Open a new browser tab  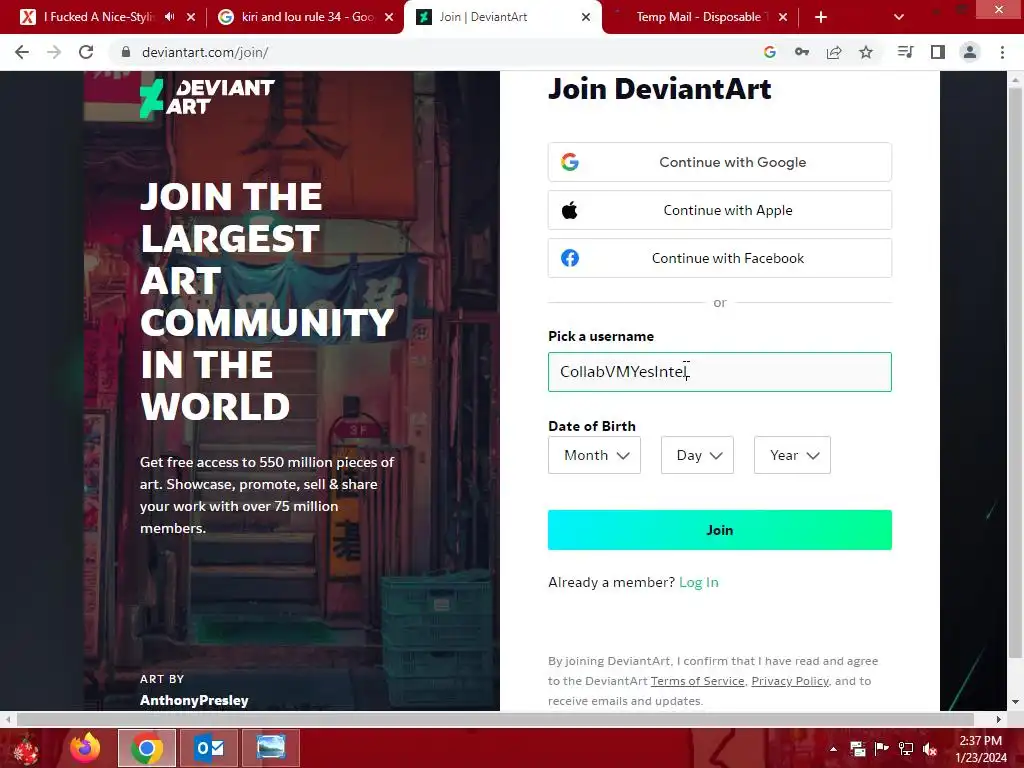click(821, 17)
